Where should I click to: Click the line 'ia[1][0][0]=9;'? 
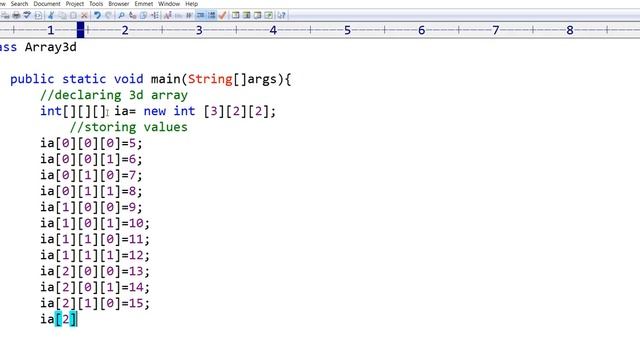(x=91, y=207)
